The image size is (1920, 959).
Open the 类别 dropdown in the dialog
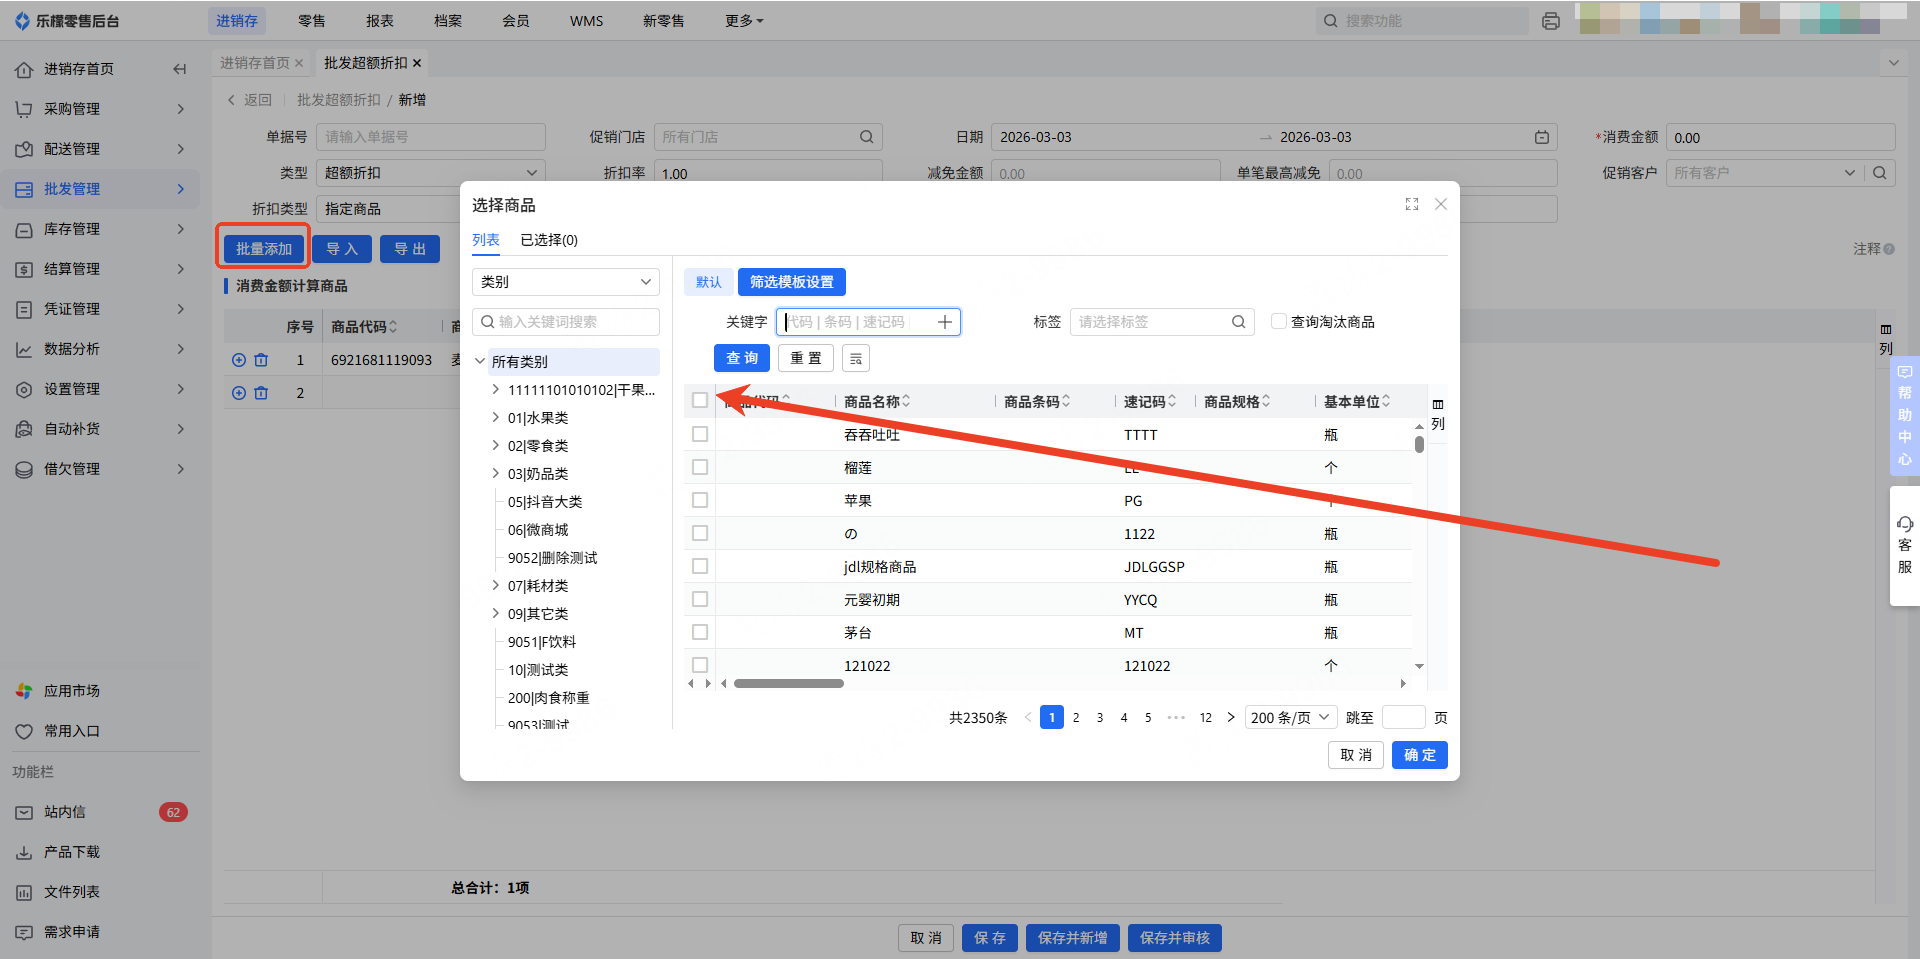click(565, 282)
